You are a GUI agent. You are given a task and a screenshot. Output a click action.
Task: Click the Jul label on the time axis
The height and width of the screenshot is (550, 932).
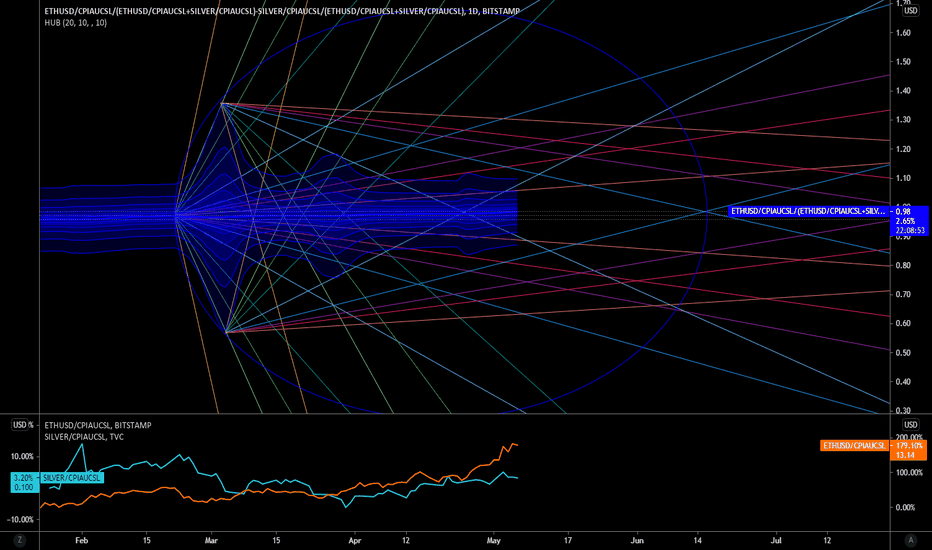pos(776,540)
